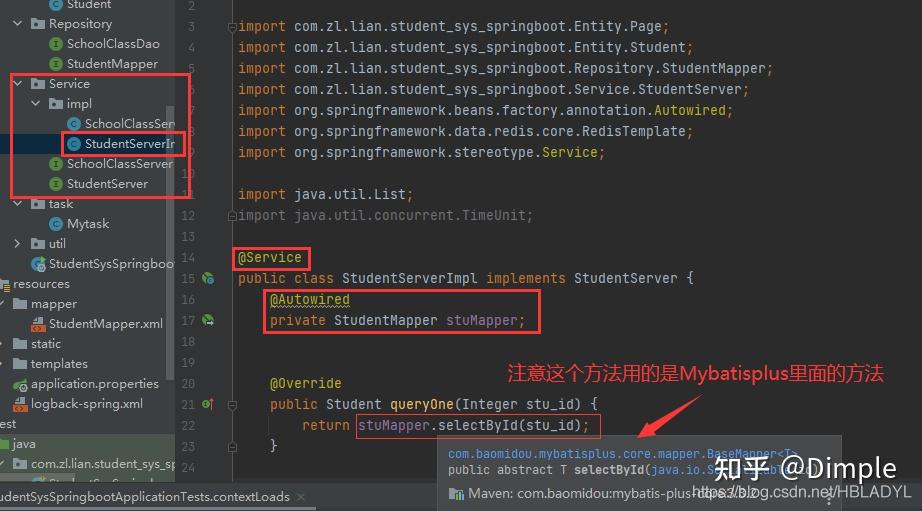Select StudentMapper interface icon in tree
Viewport: 922px width, 511px height.
pos(56,64)
